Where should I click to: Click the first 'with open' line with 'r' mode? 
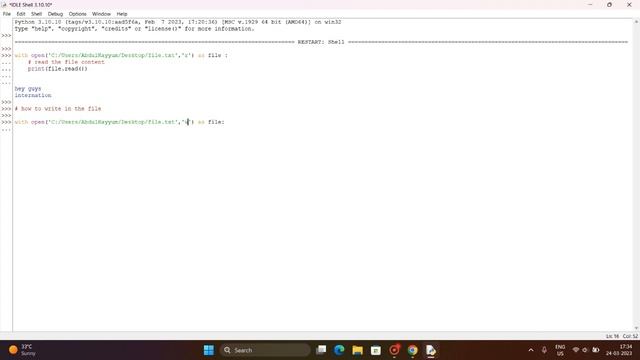click(121, 56)
